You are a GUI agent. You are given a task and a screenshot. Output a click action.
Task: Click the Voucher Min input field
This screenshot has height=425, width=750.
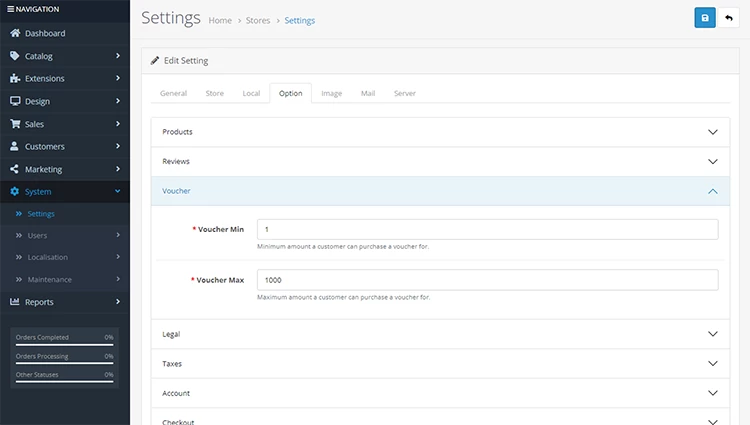click(x=487, y=229)
